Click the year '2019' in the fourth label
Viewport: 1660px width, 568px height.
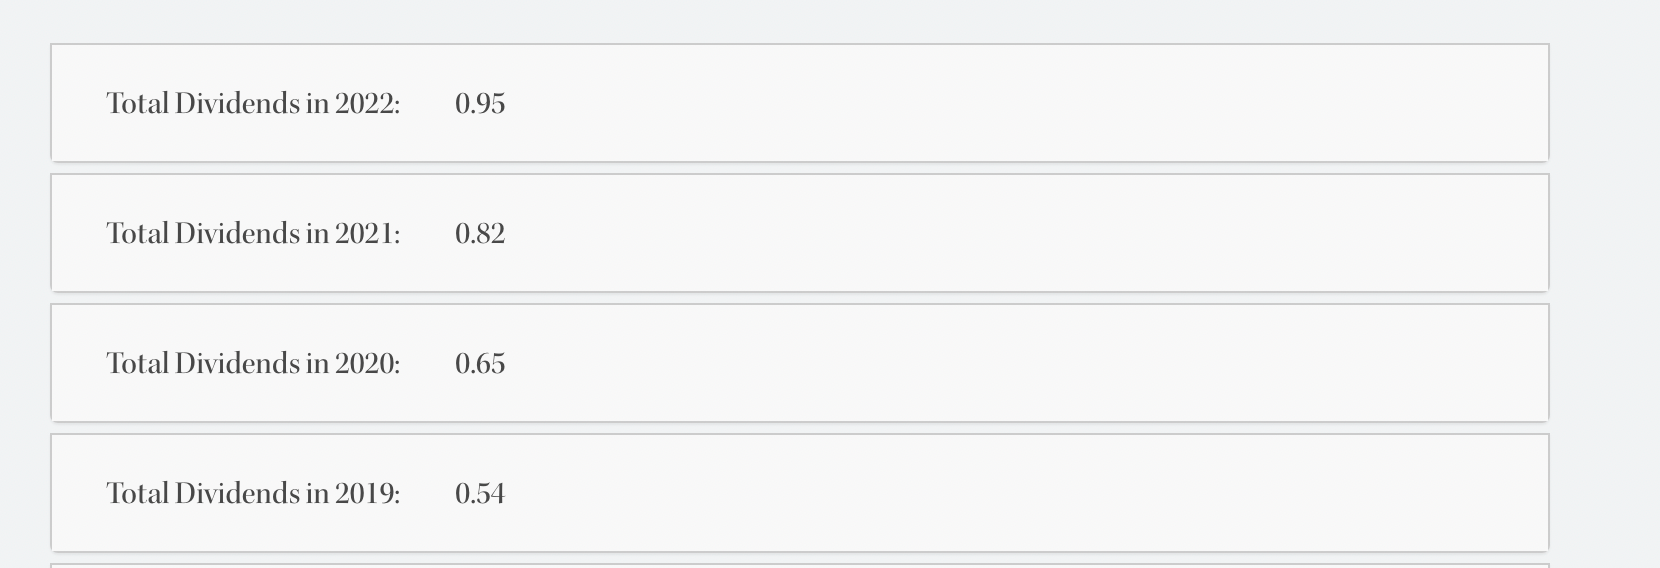(x=364, y=494)
